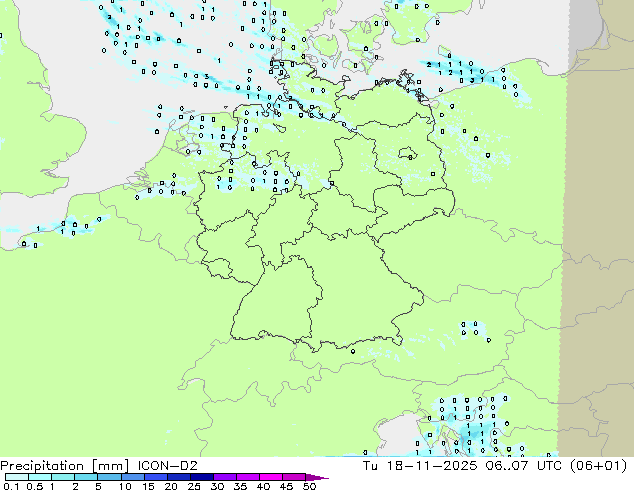Click the 'Precipitation [mm]' legend title
Viewport: 634px width, 490px height.
pos(65,466)
